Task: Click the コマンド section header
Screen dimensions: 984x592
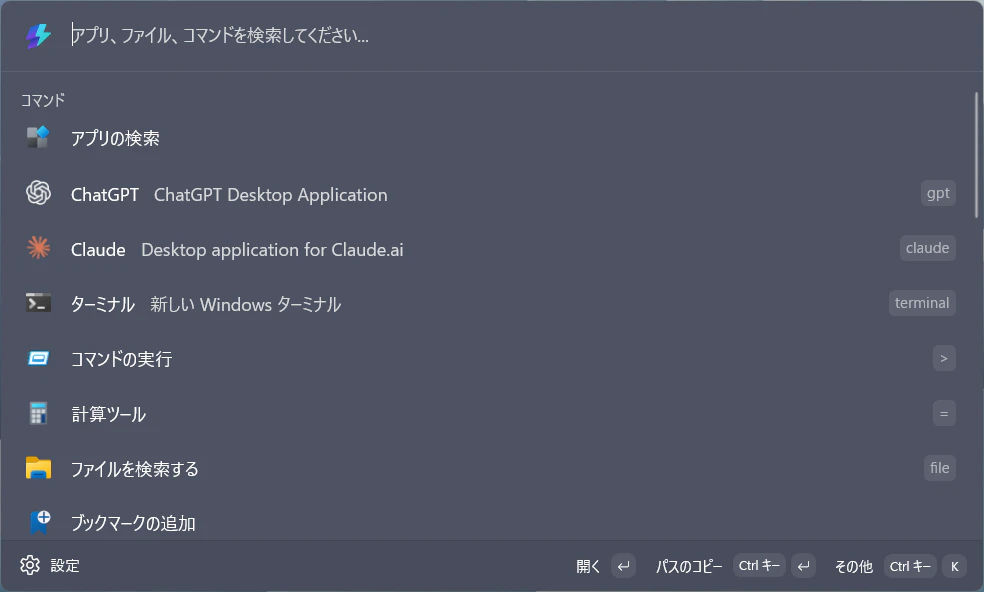Action: [43, 100]
